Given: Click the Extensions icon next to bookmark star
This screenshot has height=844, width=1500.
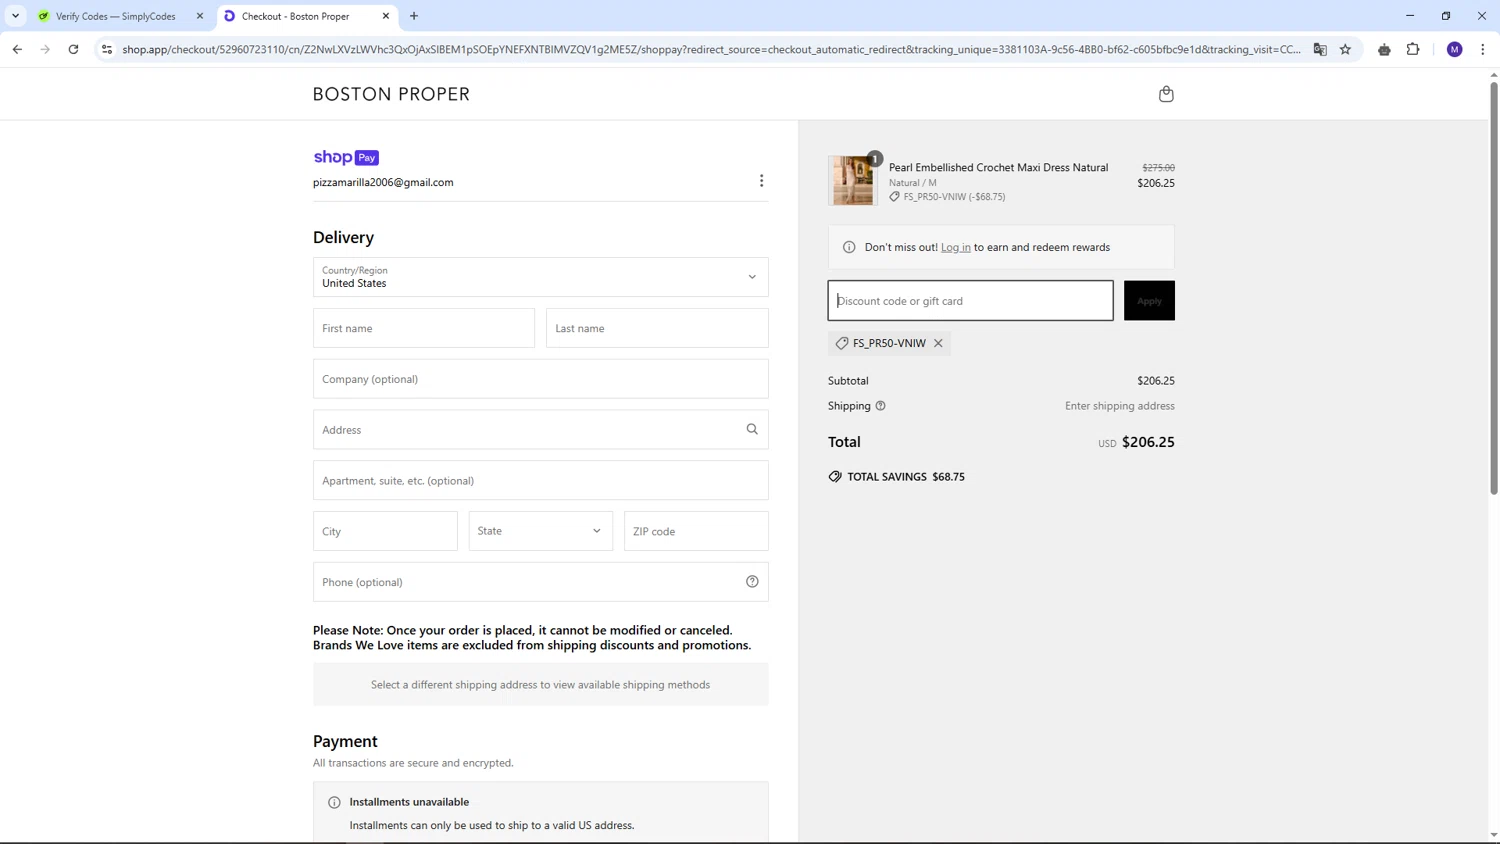Looking at the screenshot, I should pos(1384,49).
